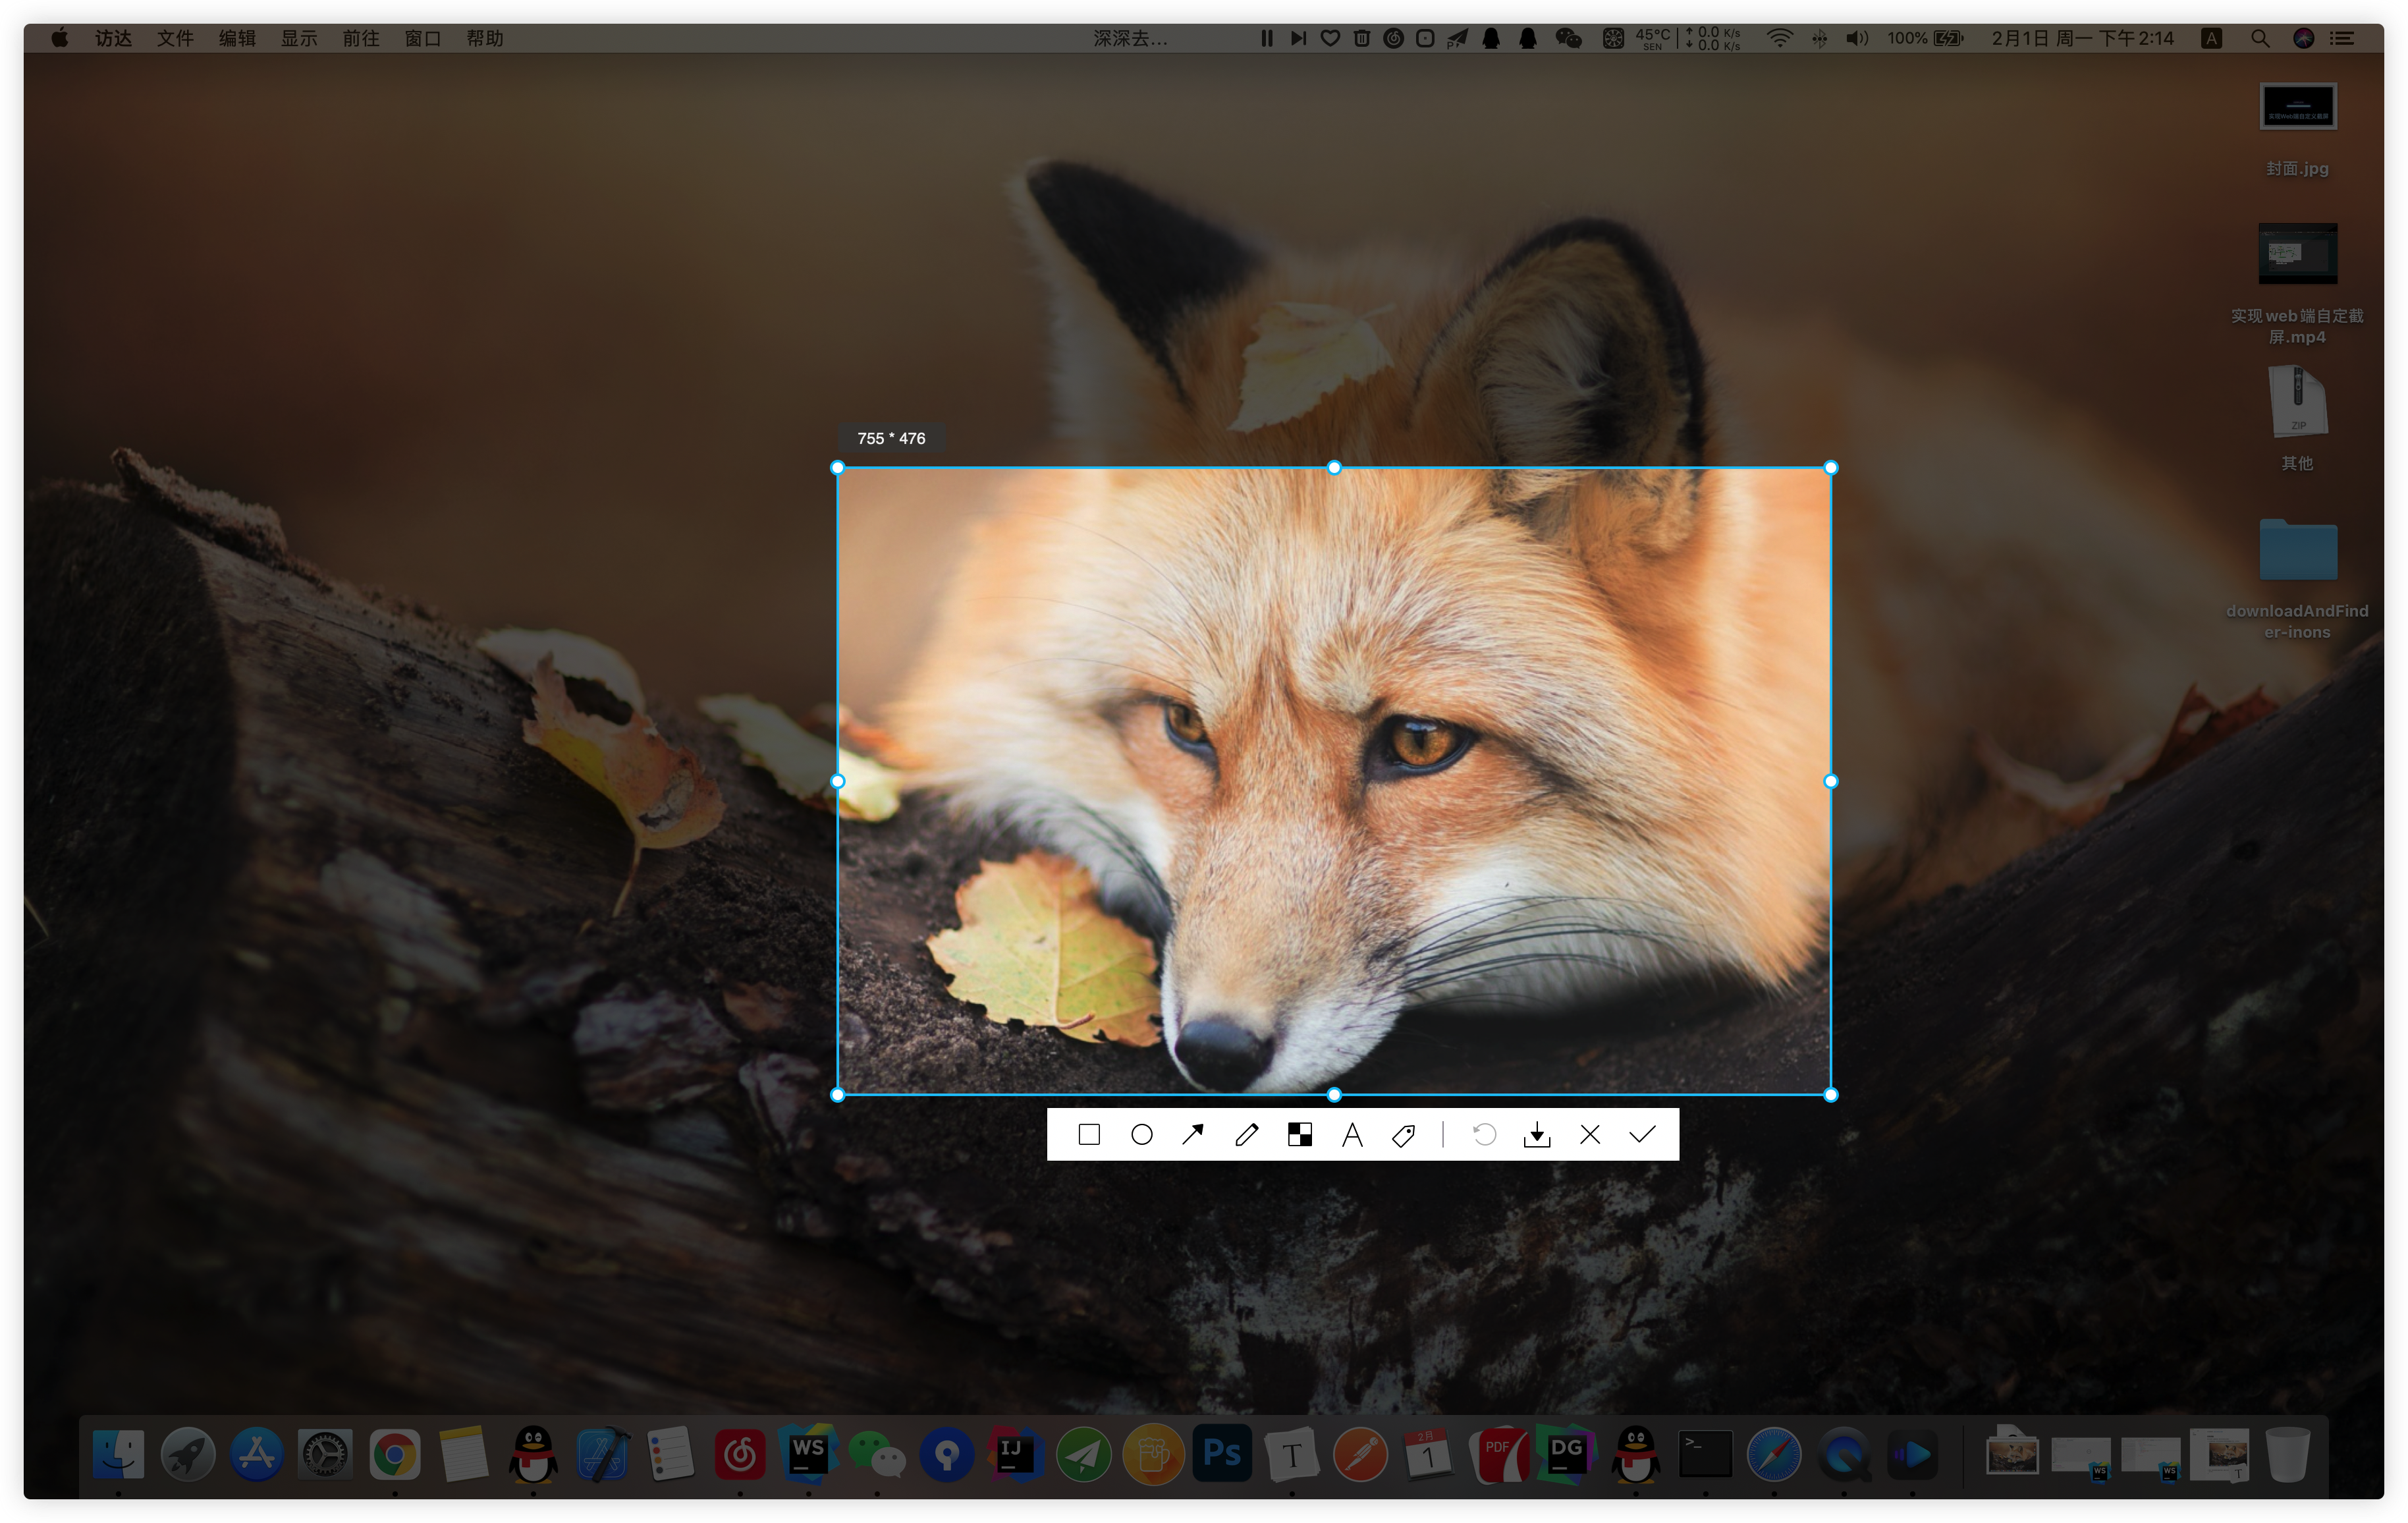Open the Trash in Dock
2408x1523 pixels.
pyautogui.click(x=2287, y=1454)
